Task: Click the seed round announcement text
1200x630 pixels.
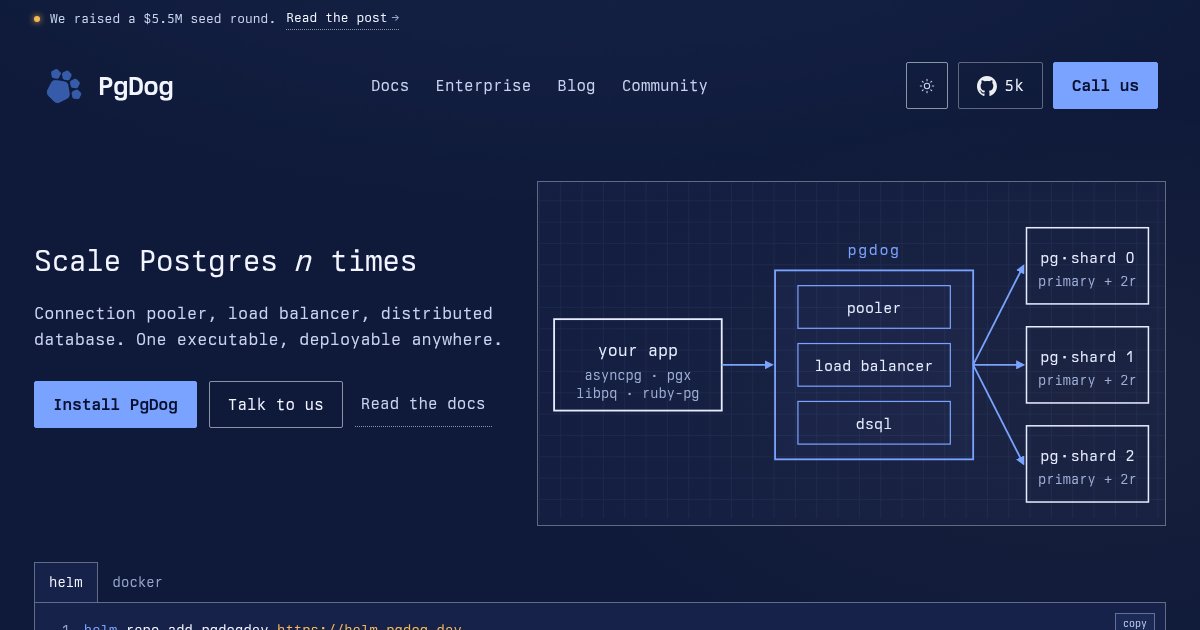Action: point(163,18)
